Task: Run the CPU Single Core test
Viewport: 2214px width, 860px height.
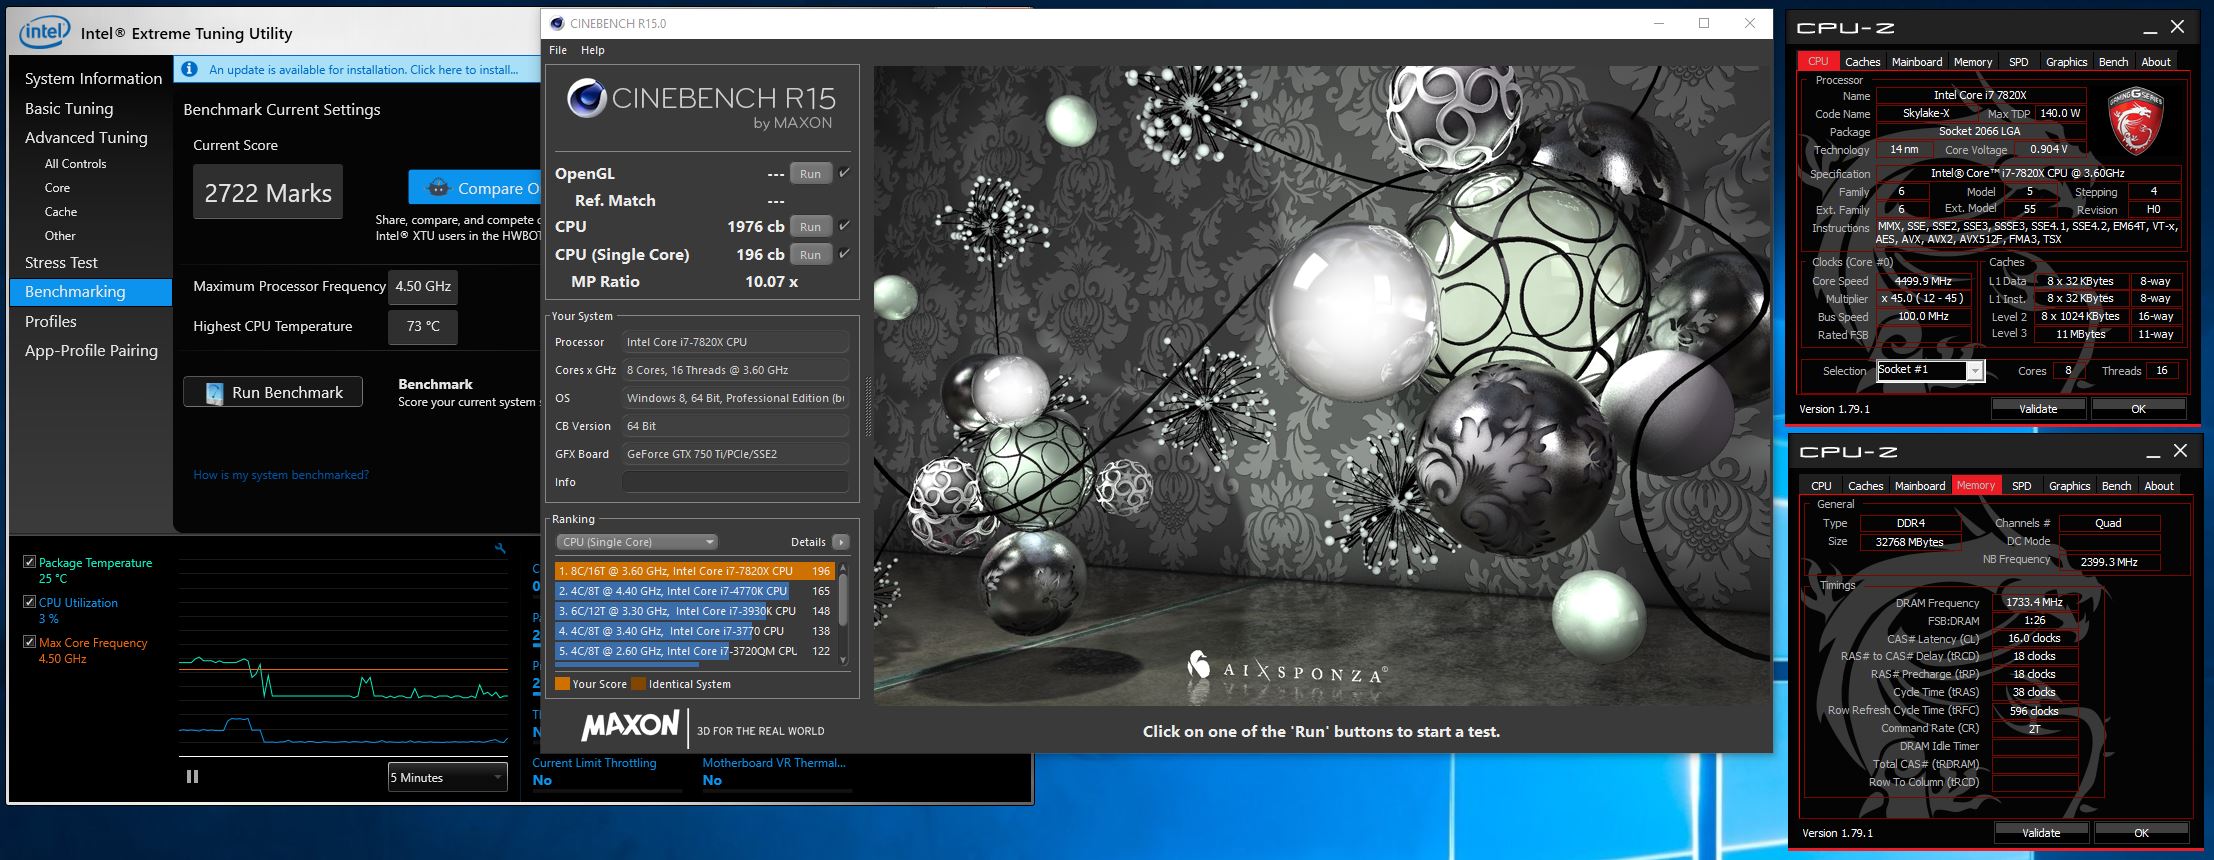Action: pyautogui.click(x=810, y=255)
